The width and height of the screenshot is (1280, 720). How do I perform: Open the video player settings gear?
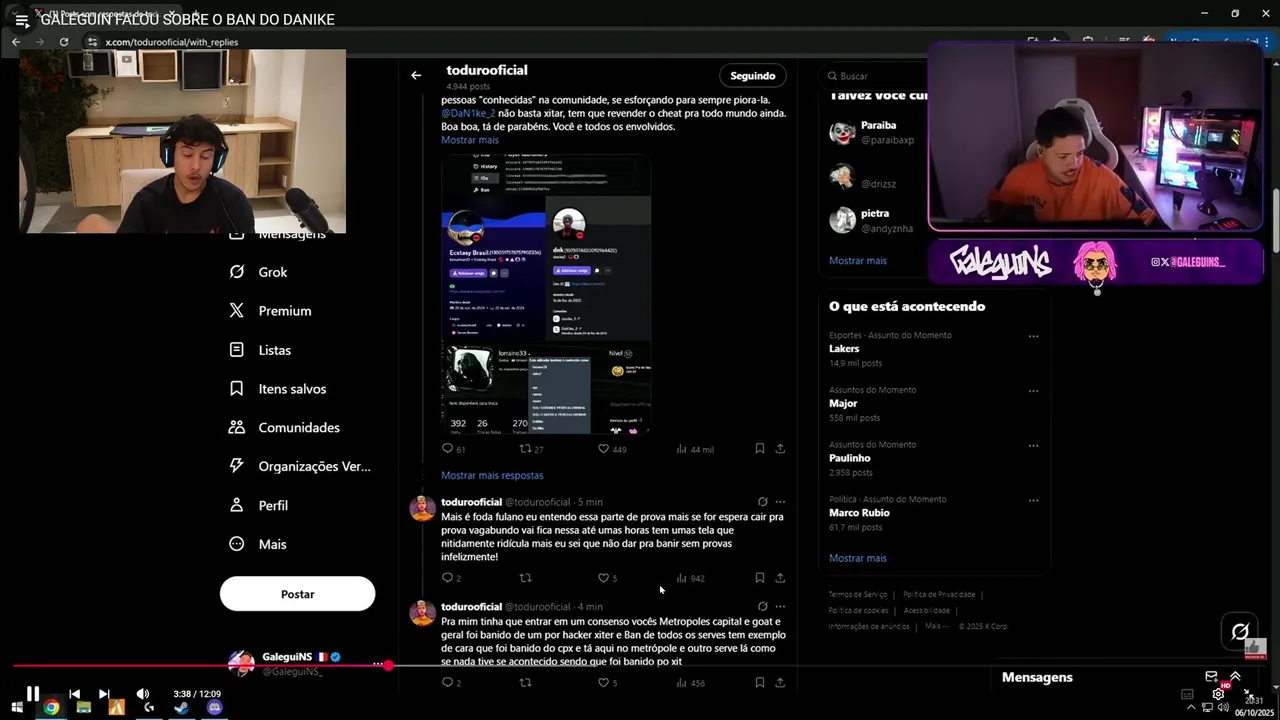[x=1218, y=693]
